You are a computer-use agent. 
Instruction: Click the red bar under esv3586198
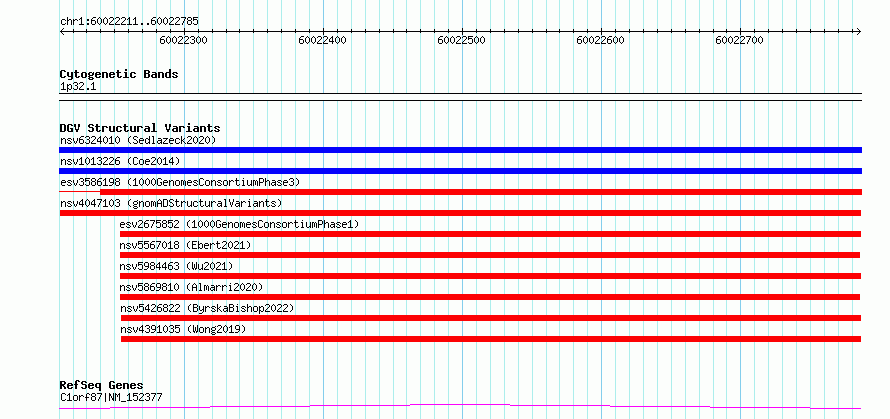coord(481,192)
